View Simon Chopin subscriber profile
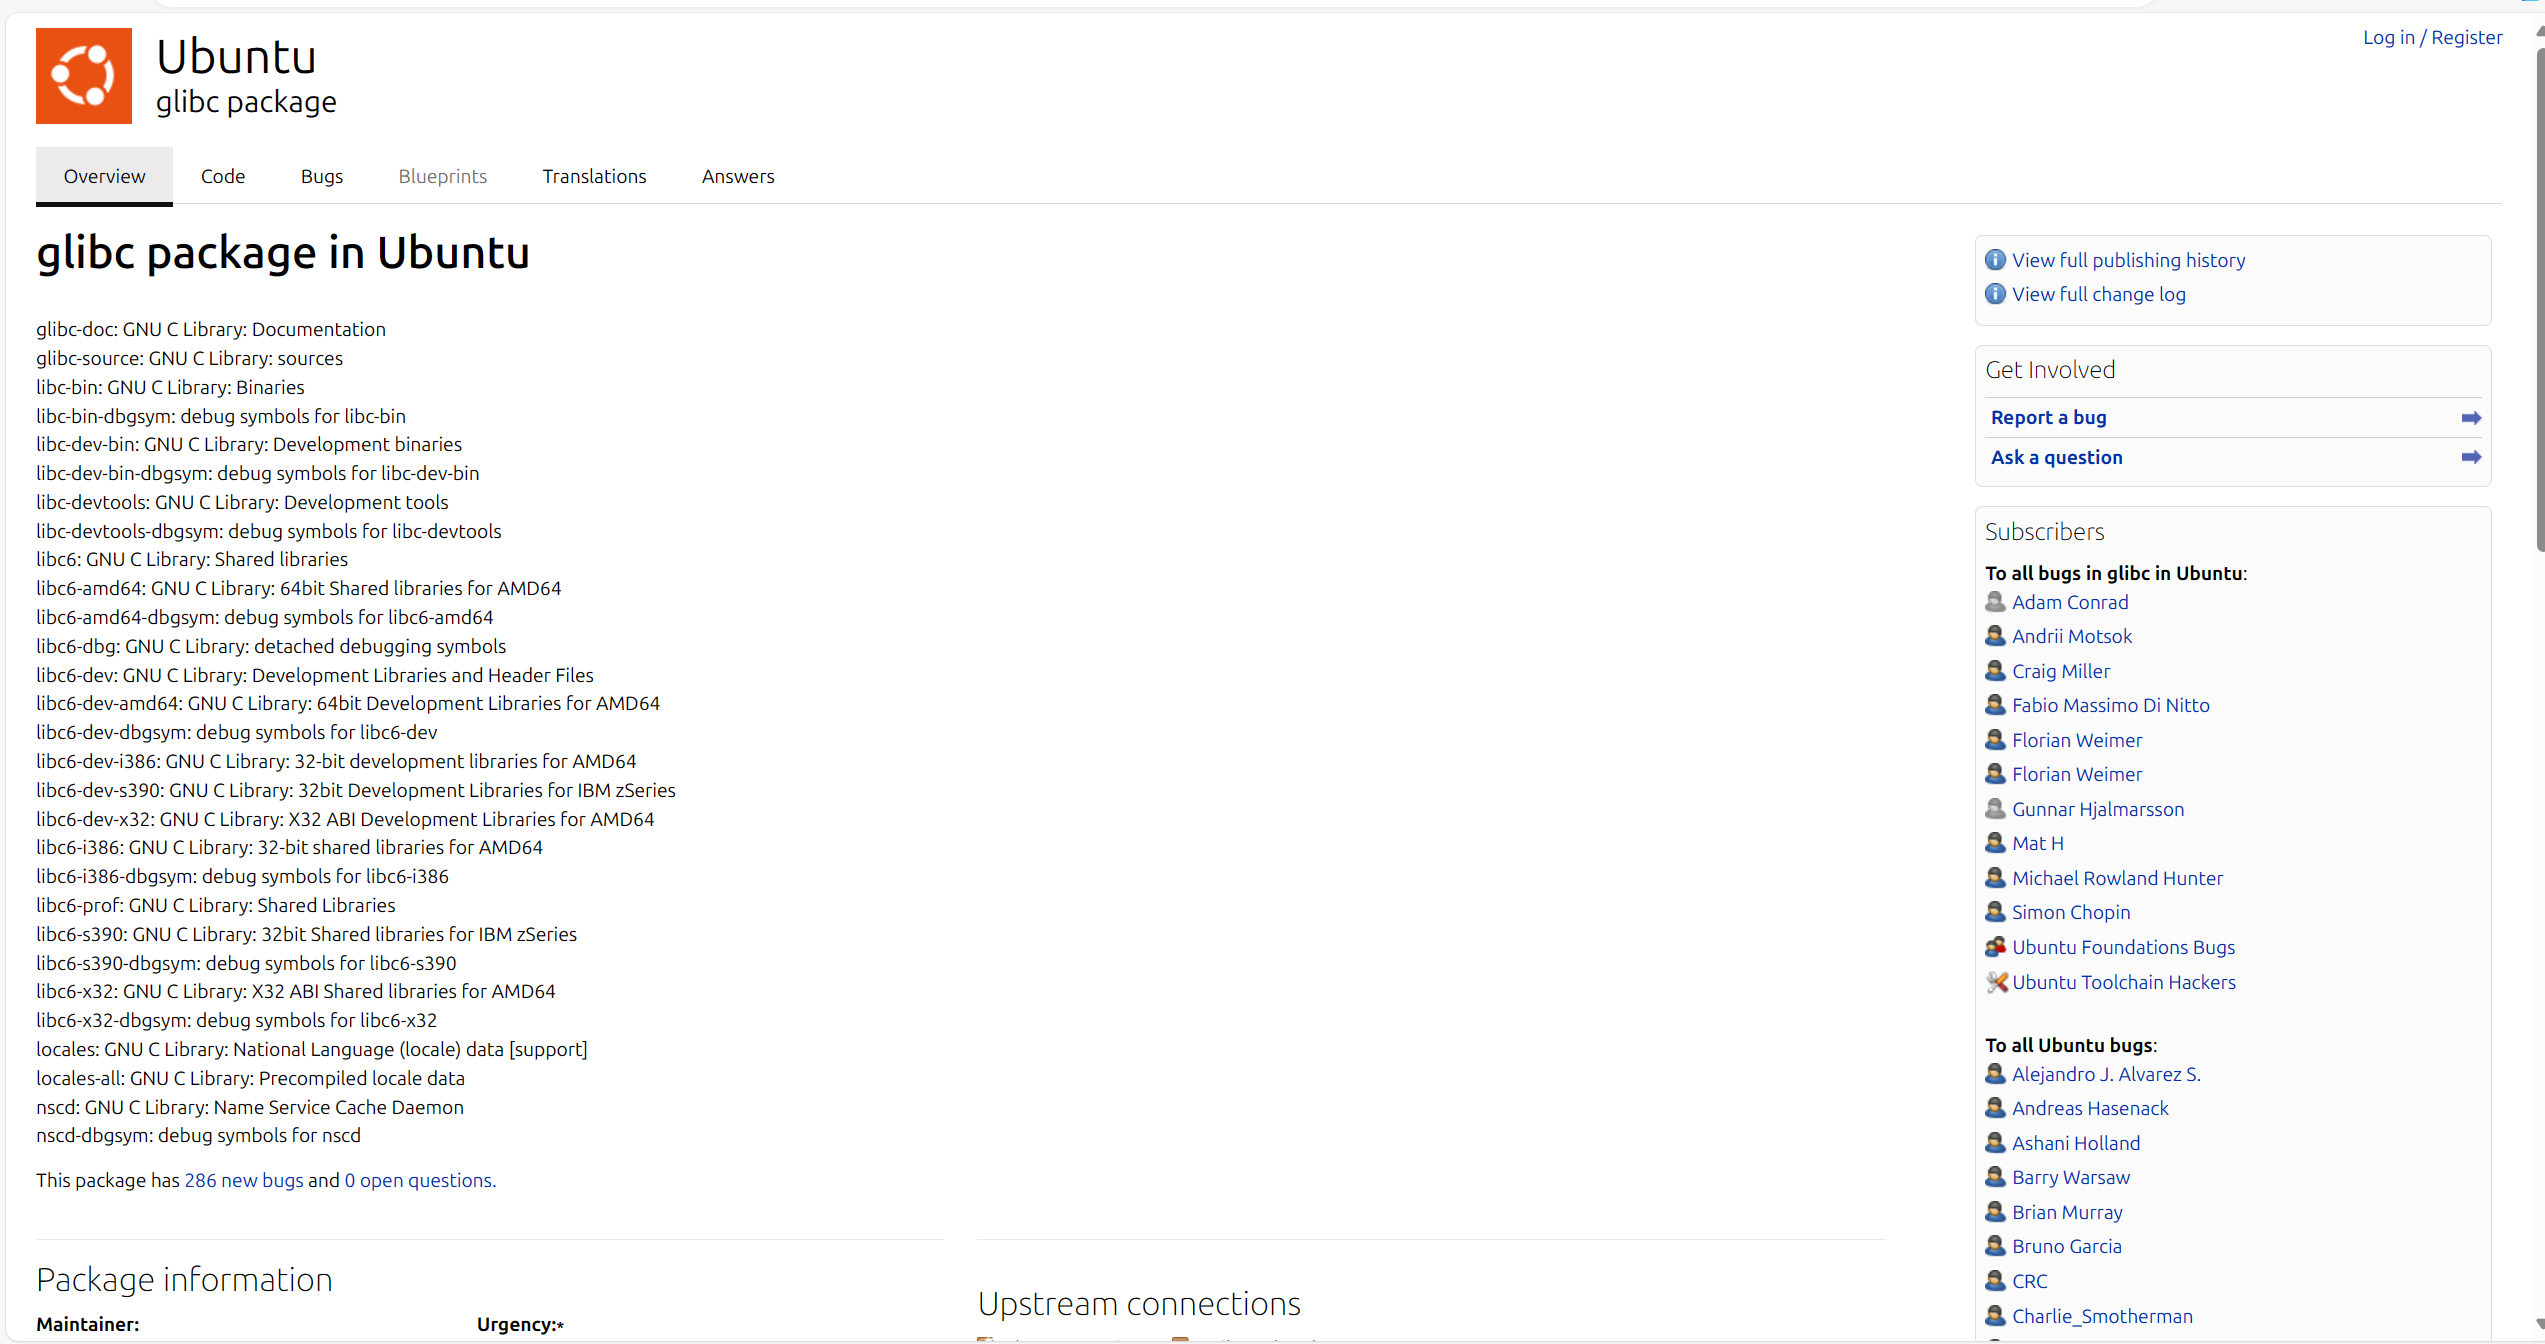 (x=2071, y=912)
